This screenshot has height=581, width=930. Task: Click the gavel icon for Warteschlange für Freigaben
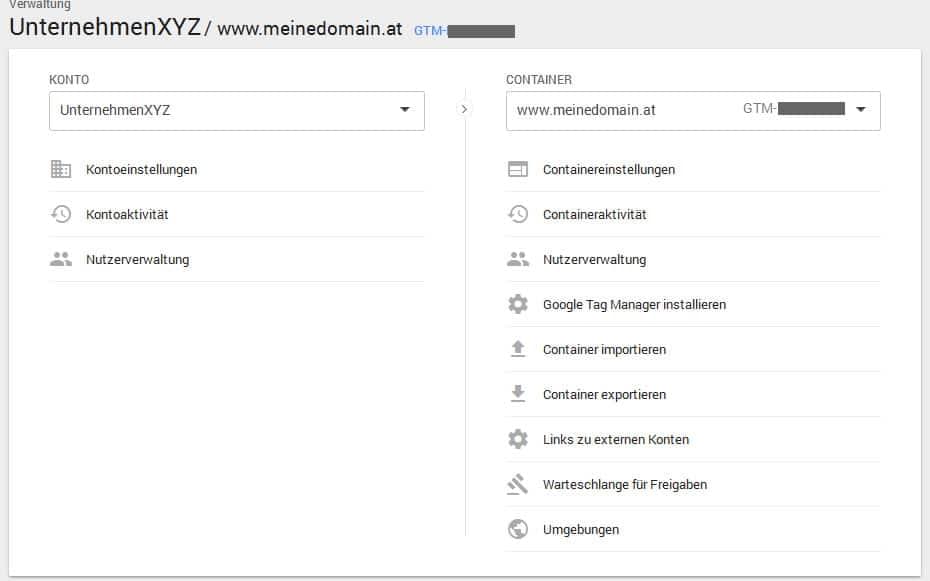(x=518, y=484)
